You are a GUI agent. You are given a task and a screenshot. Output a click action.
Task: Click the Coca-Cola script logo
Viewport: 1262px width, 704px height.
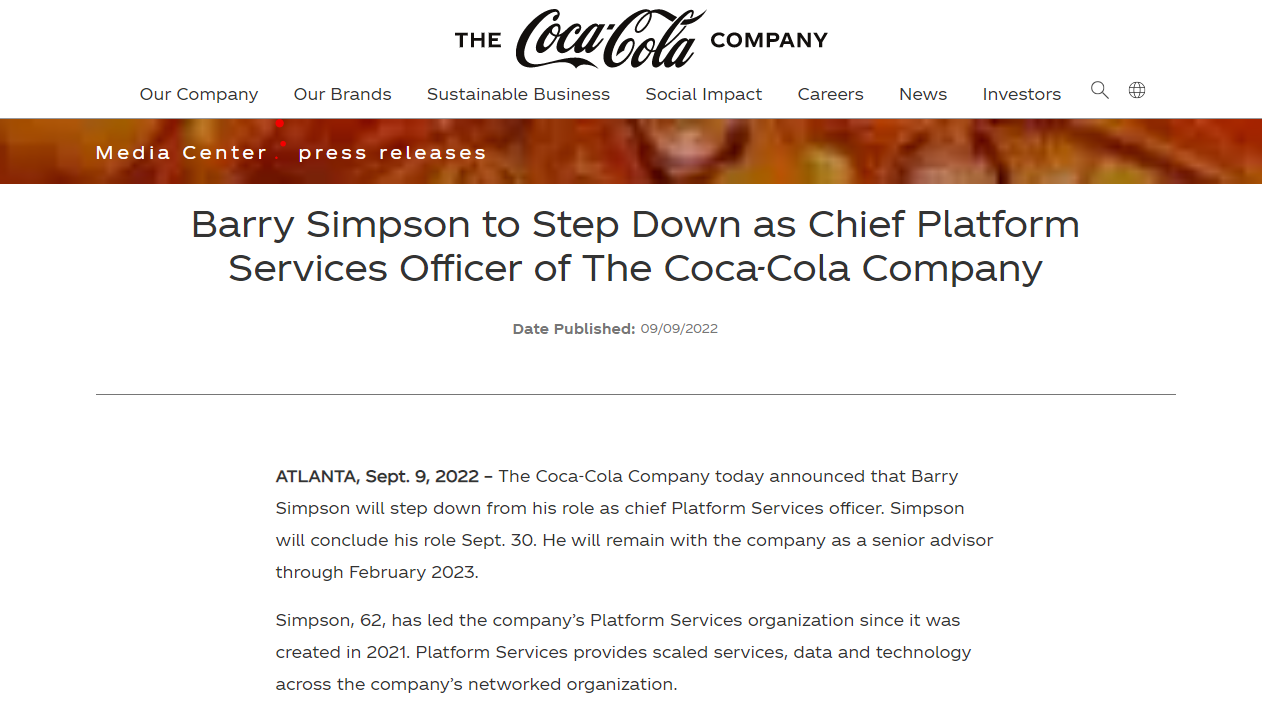(x=610, y=39)
